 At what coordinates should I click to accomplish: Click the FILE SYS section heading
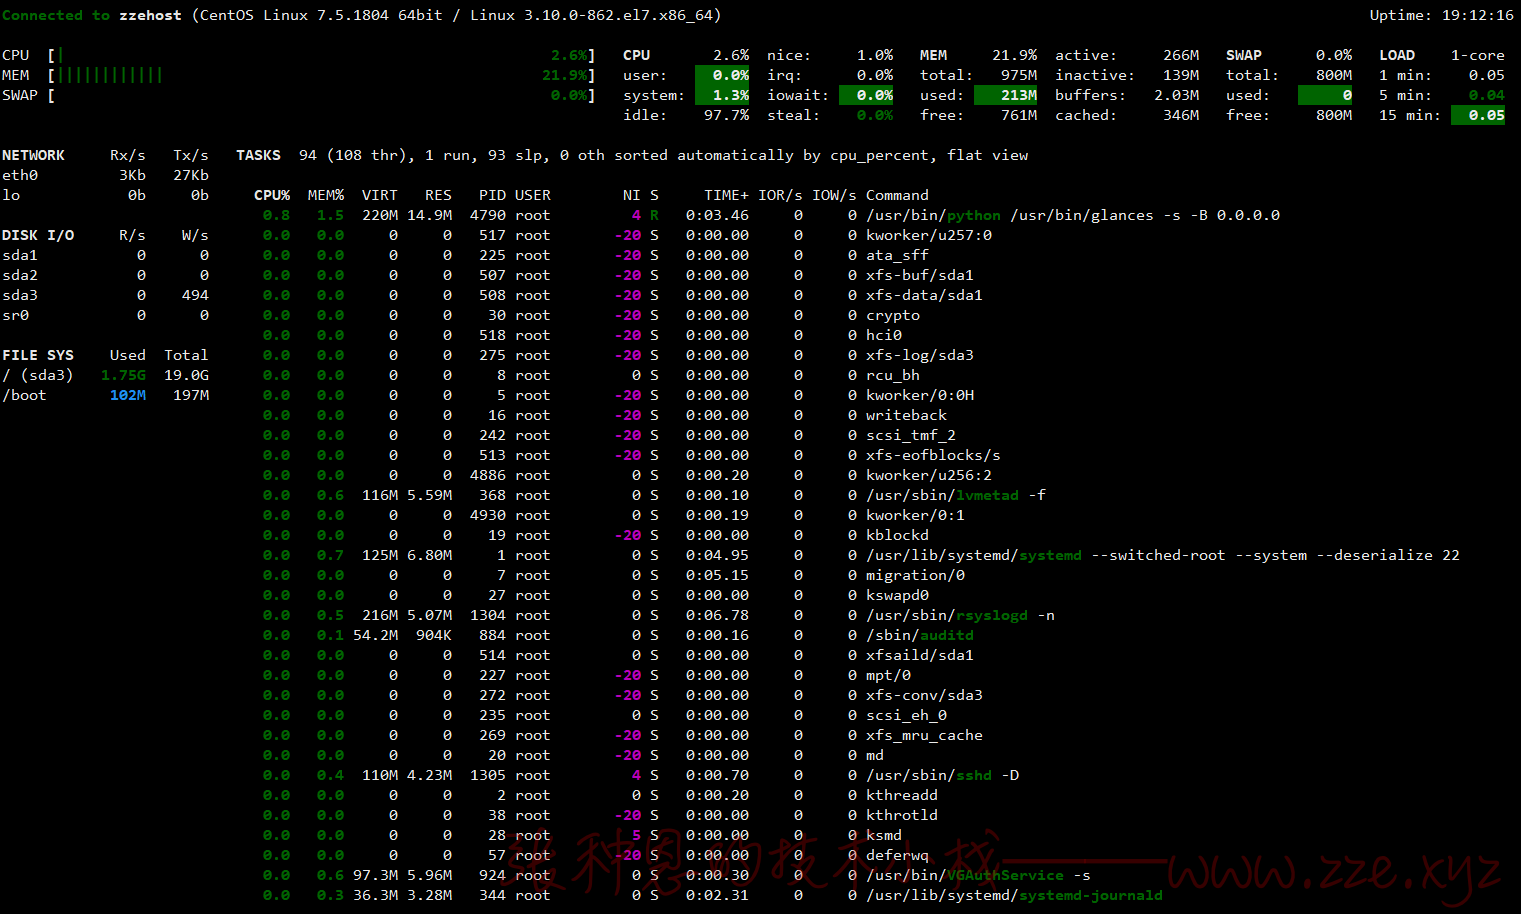coord(38,355)
